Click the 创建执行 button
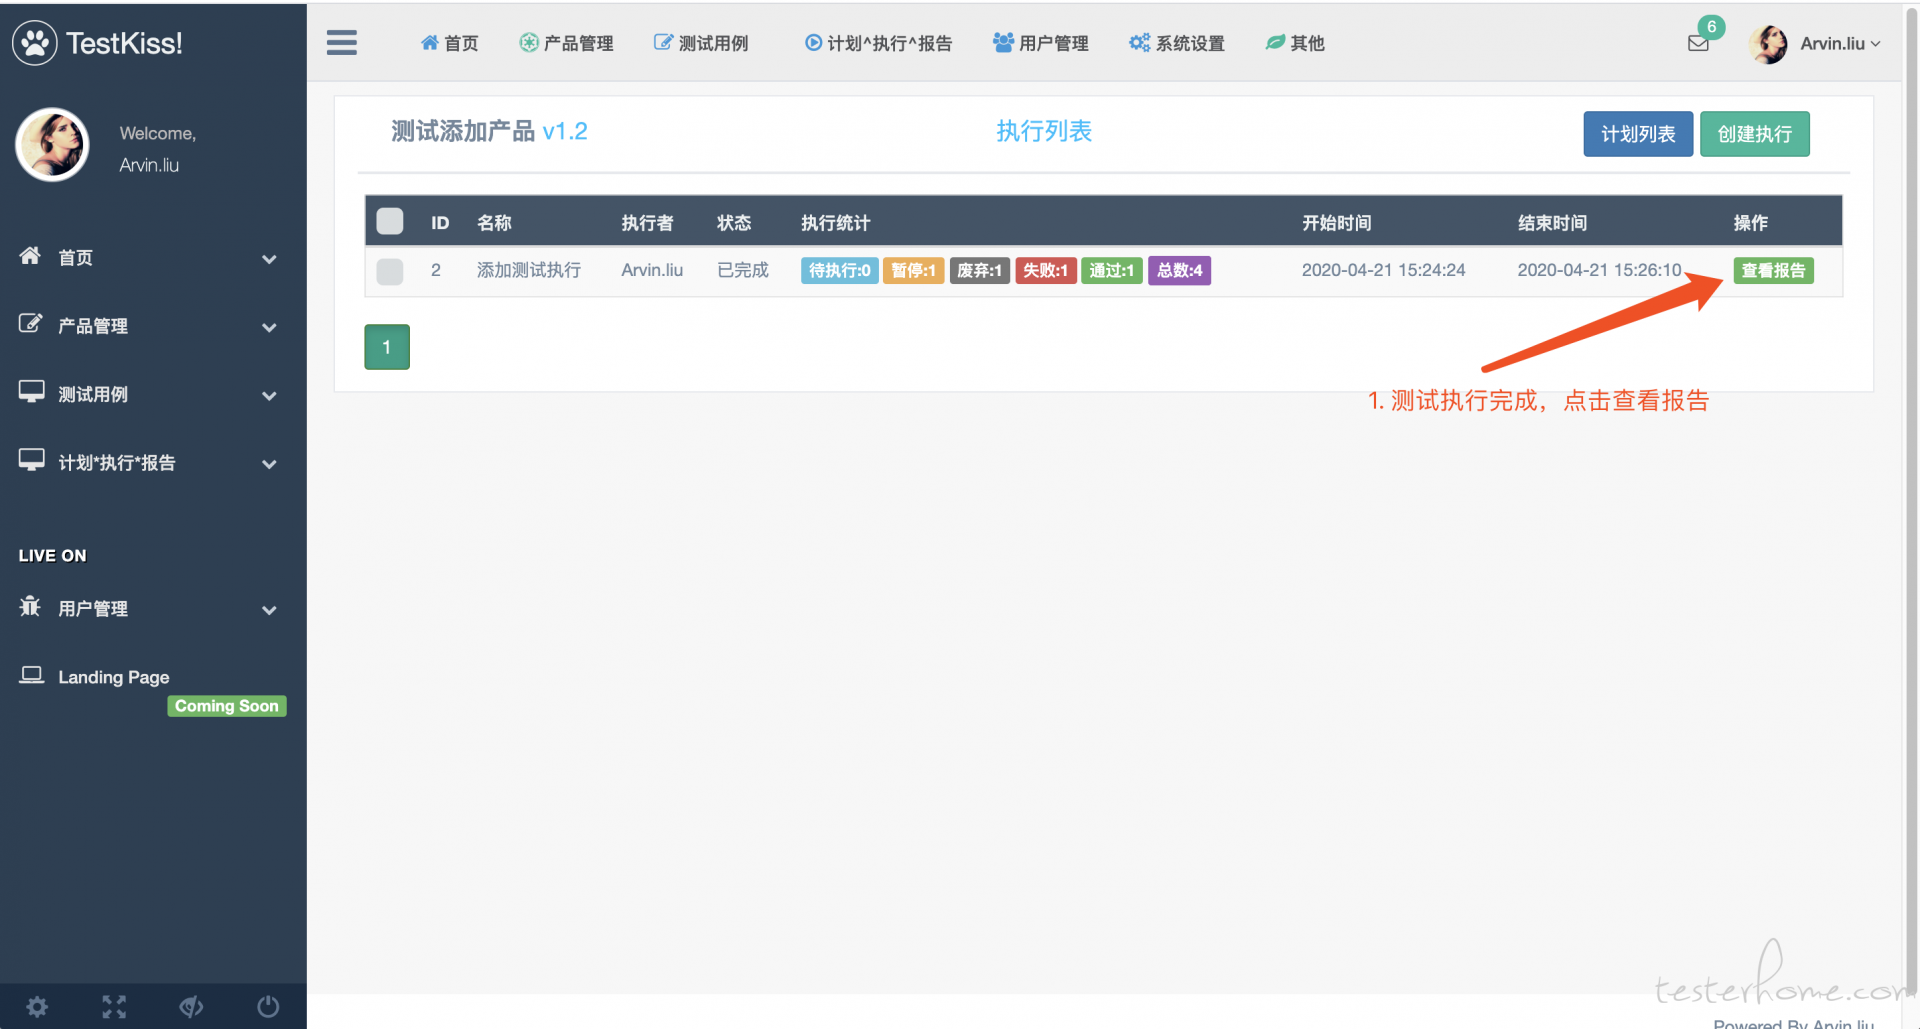 click(1755, 134)
